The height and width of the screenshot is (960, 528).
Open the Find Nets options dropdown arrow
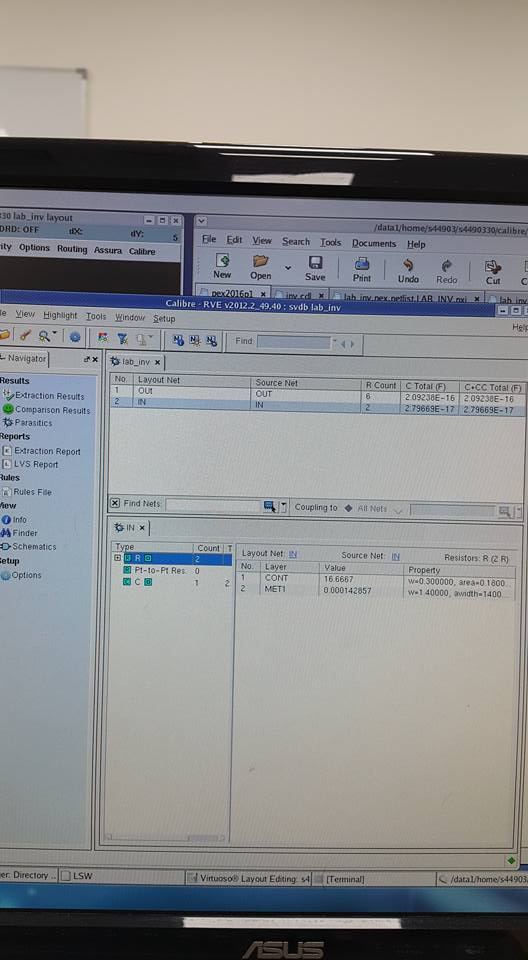283,506
